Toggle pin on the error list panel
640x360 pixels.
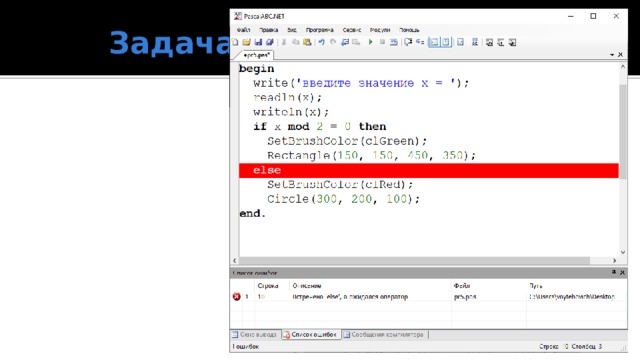tap(613, 272)
